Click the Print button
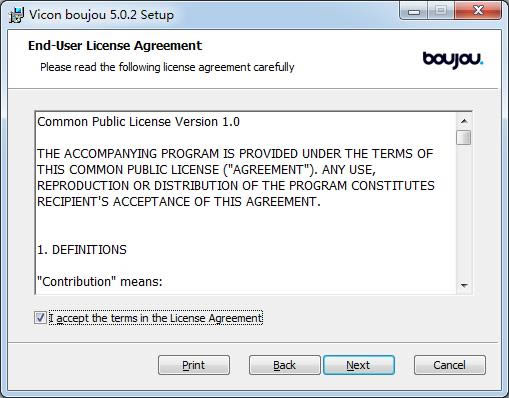Screen dimensions: 509x398 click(x=194, y=365)
